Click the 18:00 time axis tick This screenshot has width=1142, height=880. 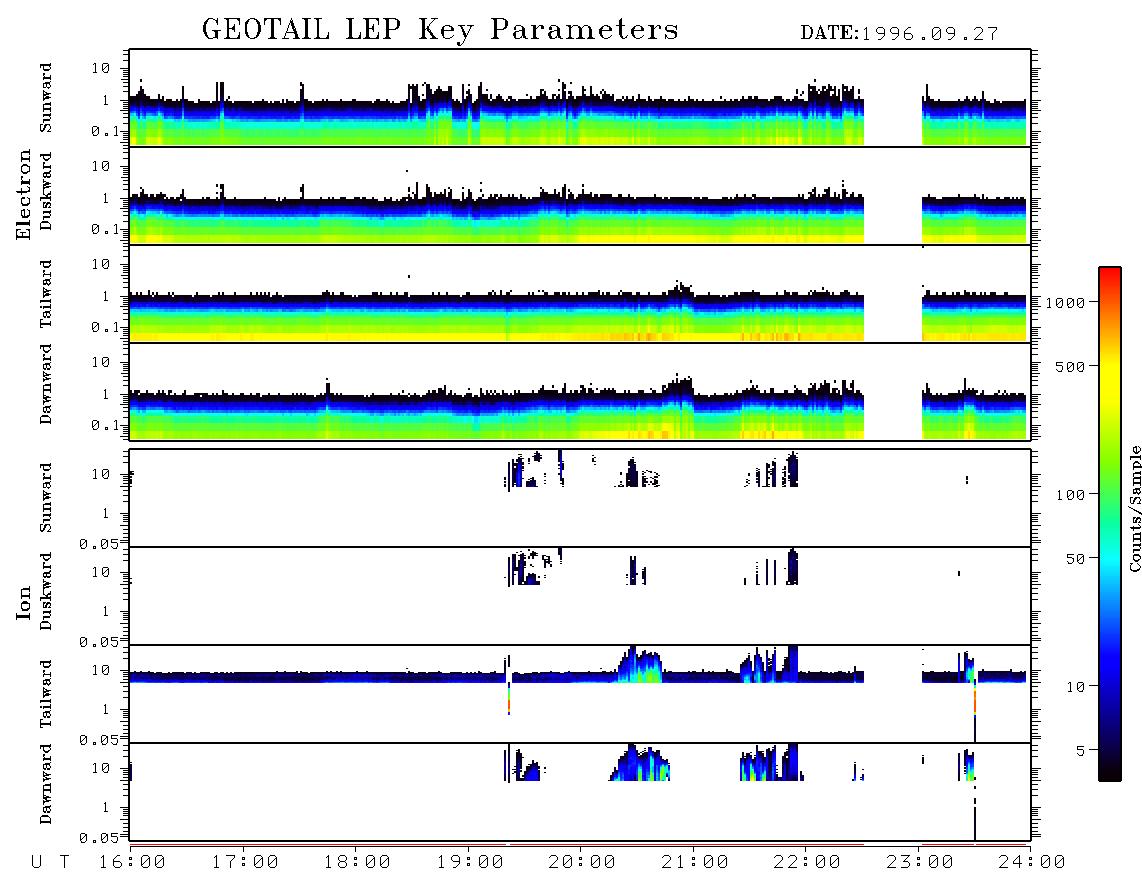(x=358, y=862)
